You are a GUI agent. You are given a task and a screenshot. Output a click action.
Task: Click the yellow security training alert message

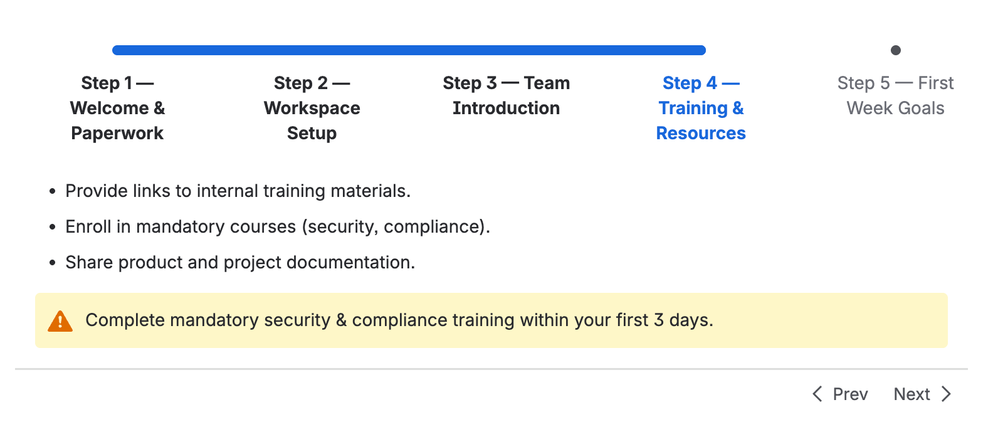[491, 321]
